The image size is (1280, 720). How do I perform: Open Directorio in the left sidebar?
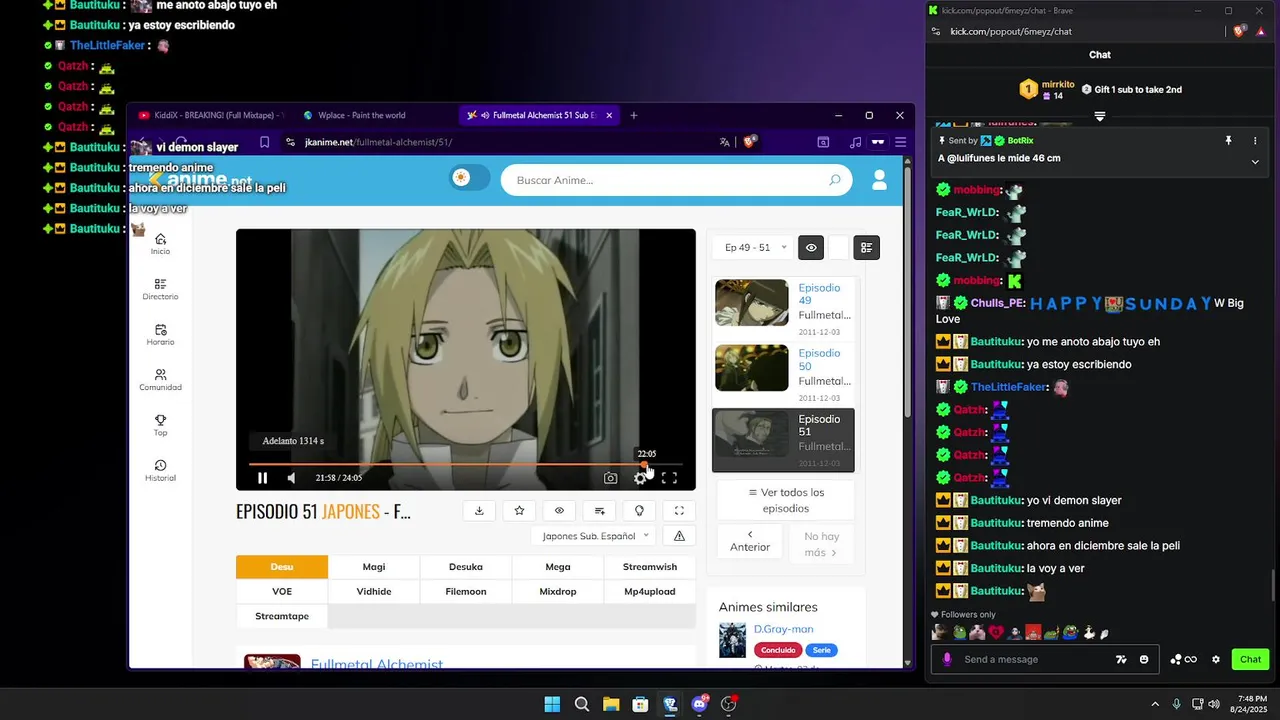[x=160, y=290]
